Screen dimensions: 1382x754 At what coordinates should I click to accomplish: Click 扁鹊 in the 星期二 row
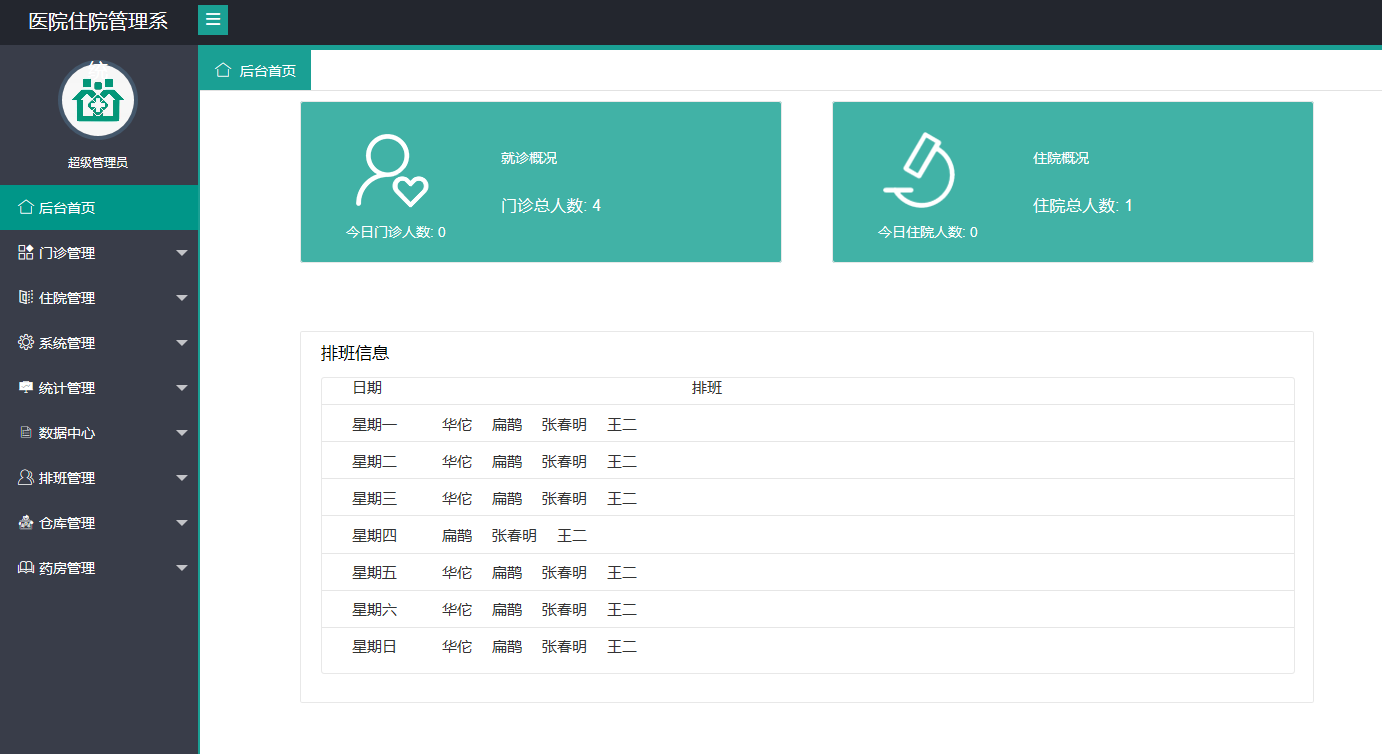(507, 462)
